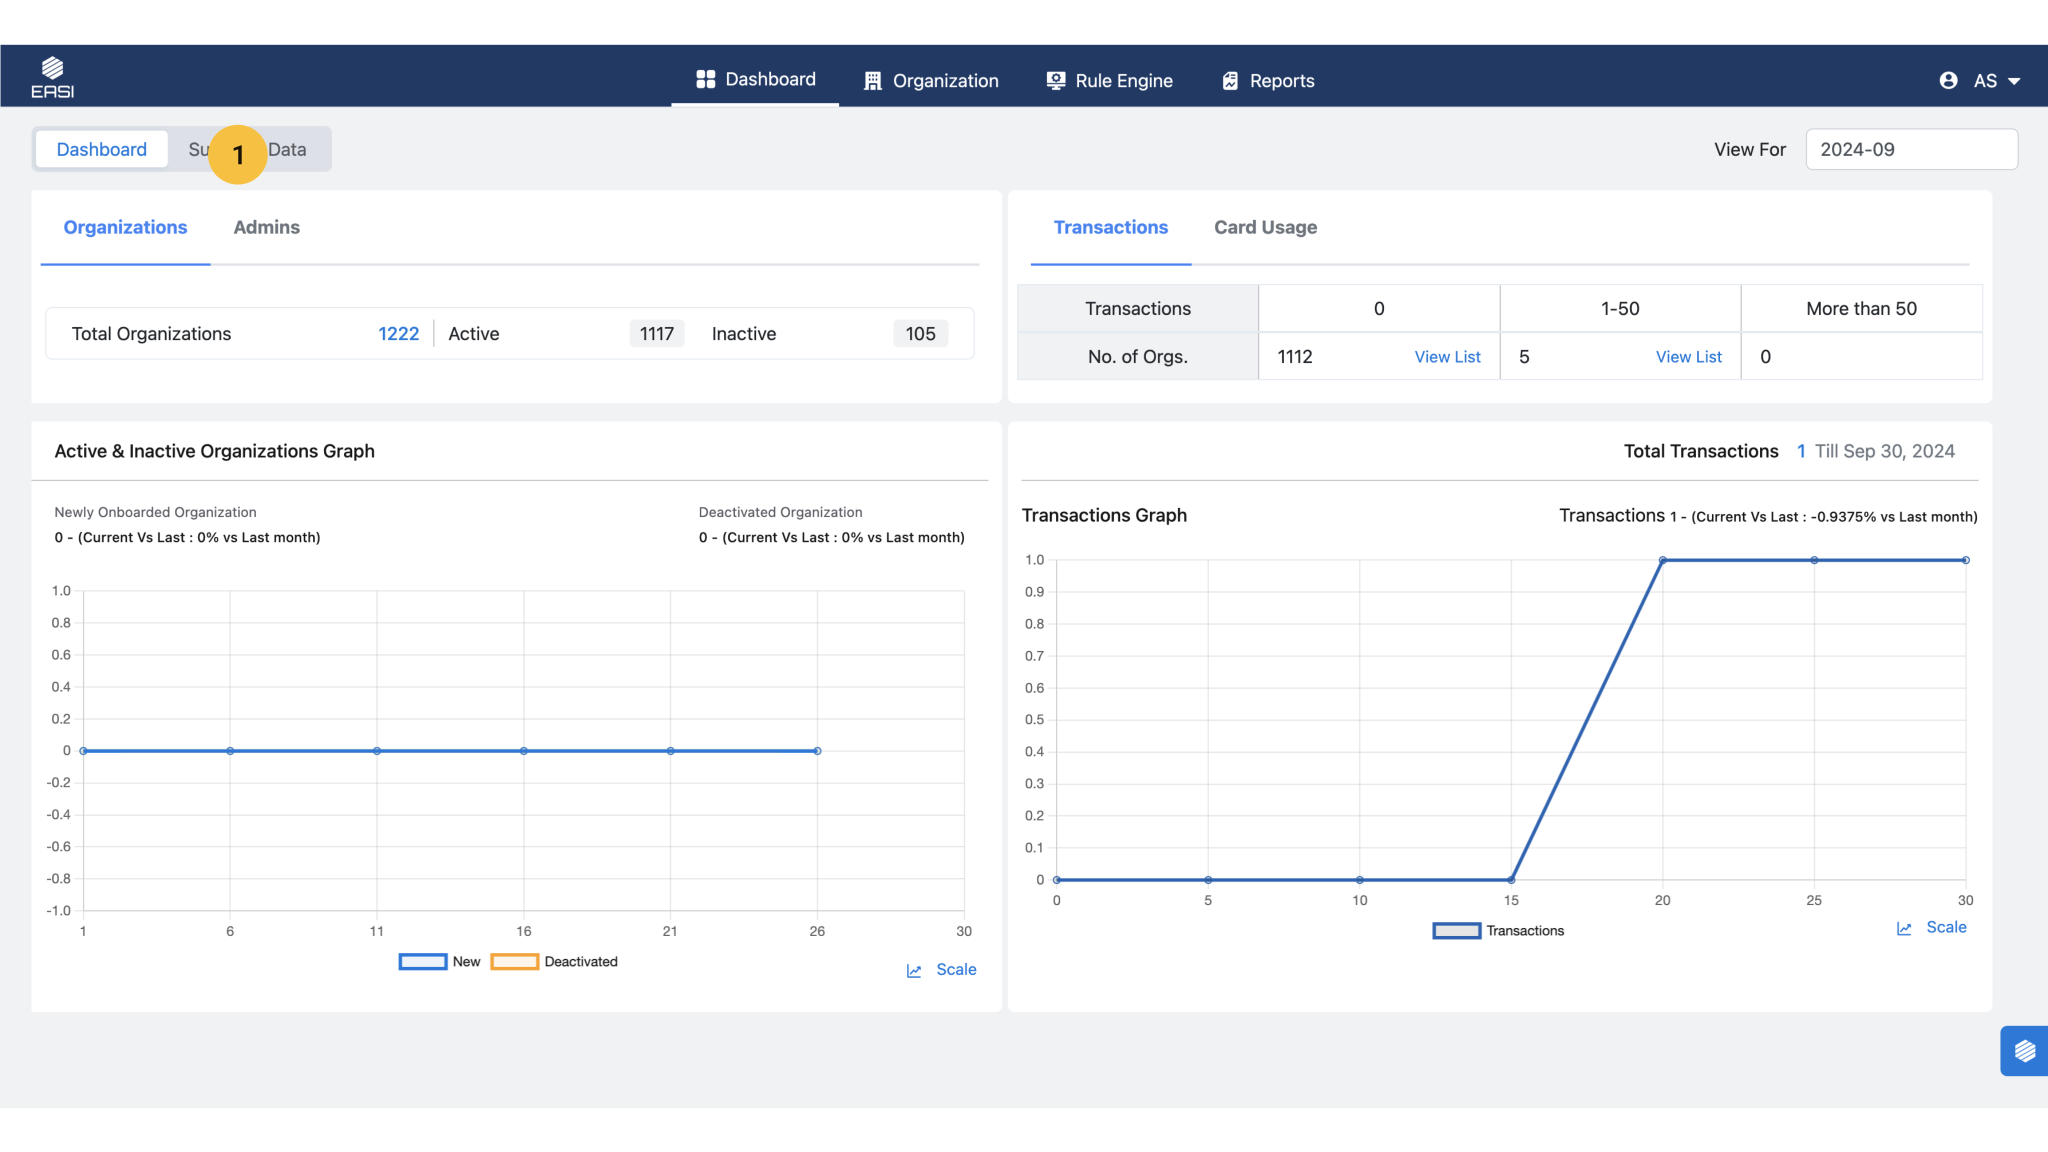Click the yellow step marker numbered 1
Image resolution: width=2048 pixels, height=1152 pixels.
(x=238, y=154)
